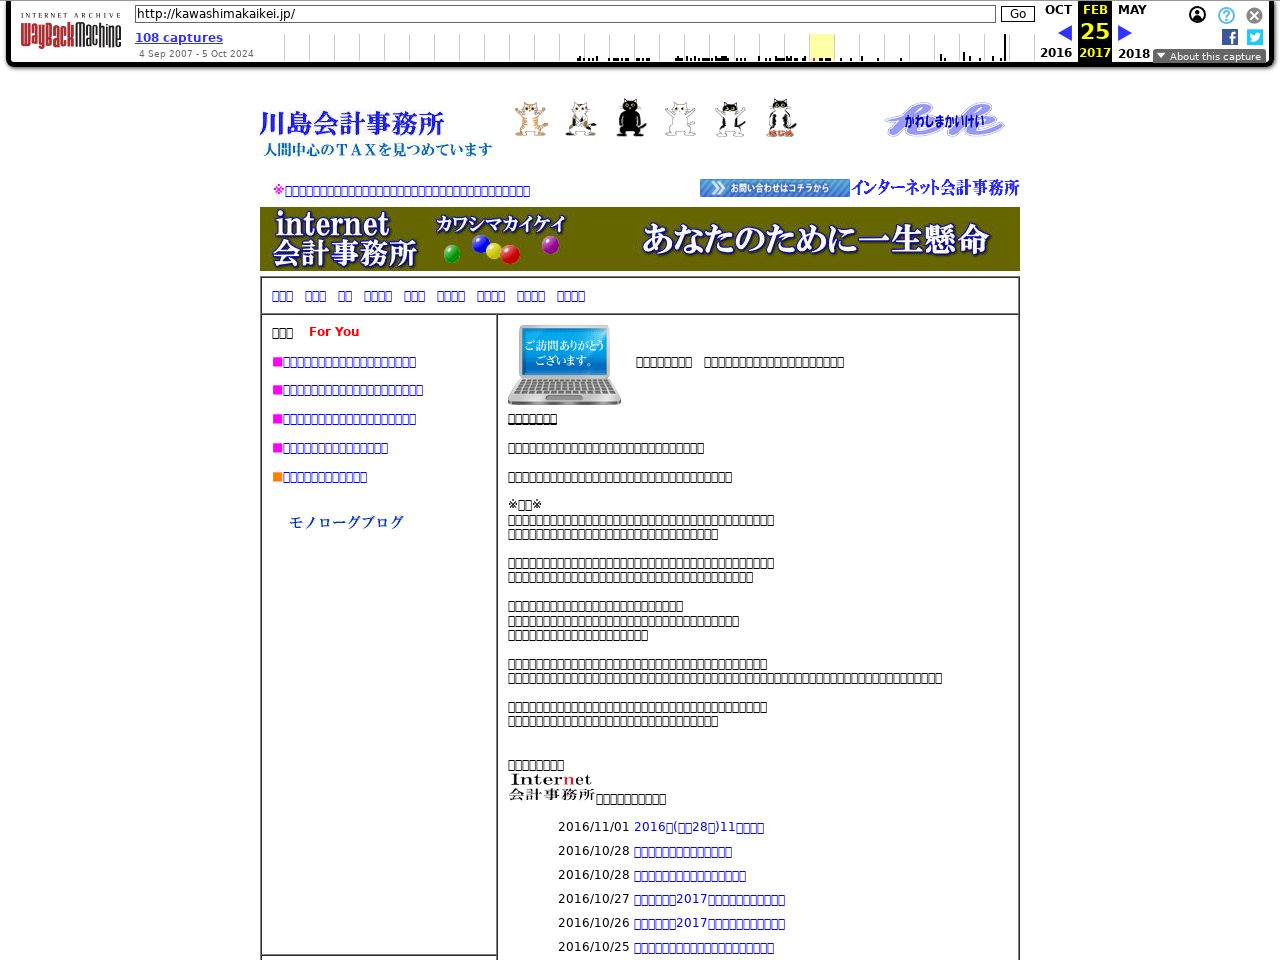
Task: Open the 2016/10/26 news link
Action: 709,924
